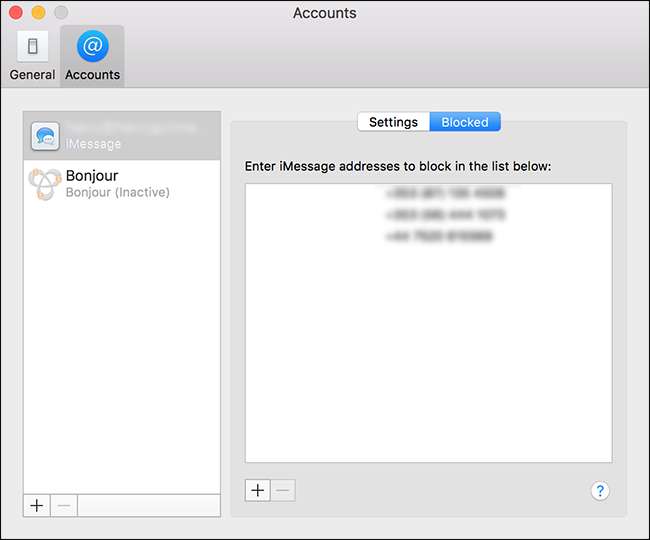The width and height of the screenshot is (650, 540).
Task: Select the Accounts @ toolbar icon
Action: point(92,56)
